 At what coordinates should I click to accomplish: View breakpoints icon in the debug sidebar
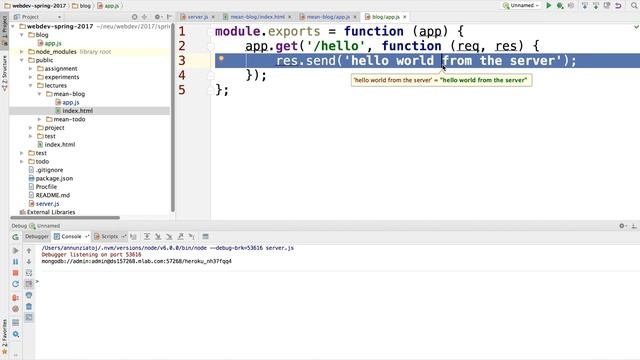tap(16, 298)
